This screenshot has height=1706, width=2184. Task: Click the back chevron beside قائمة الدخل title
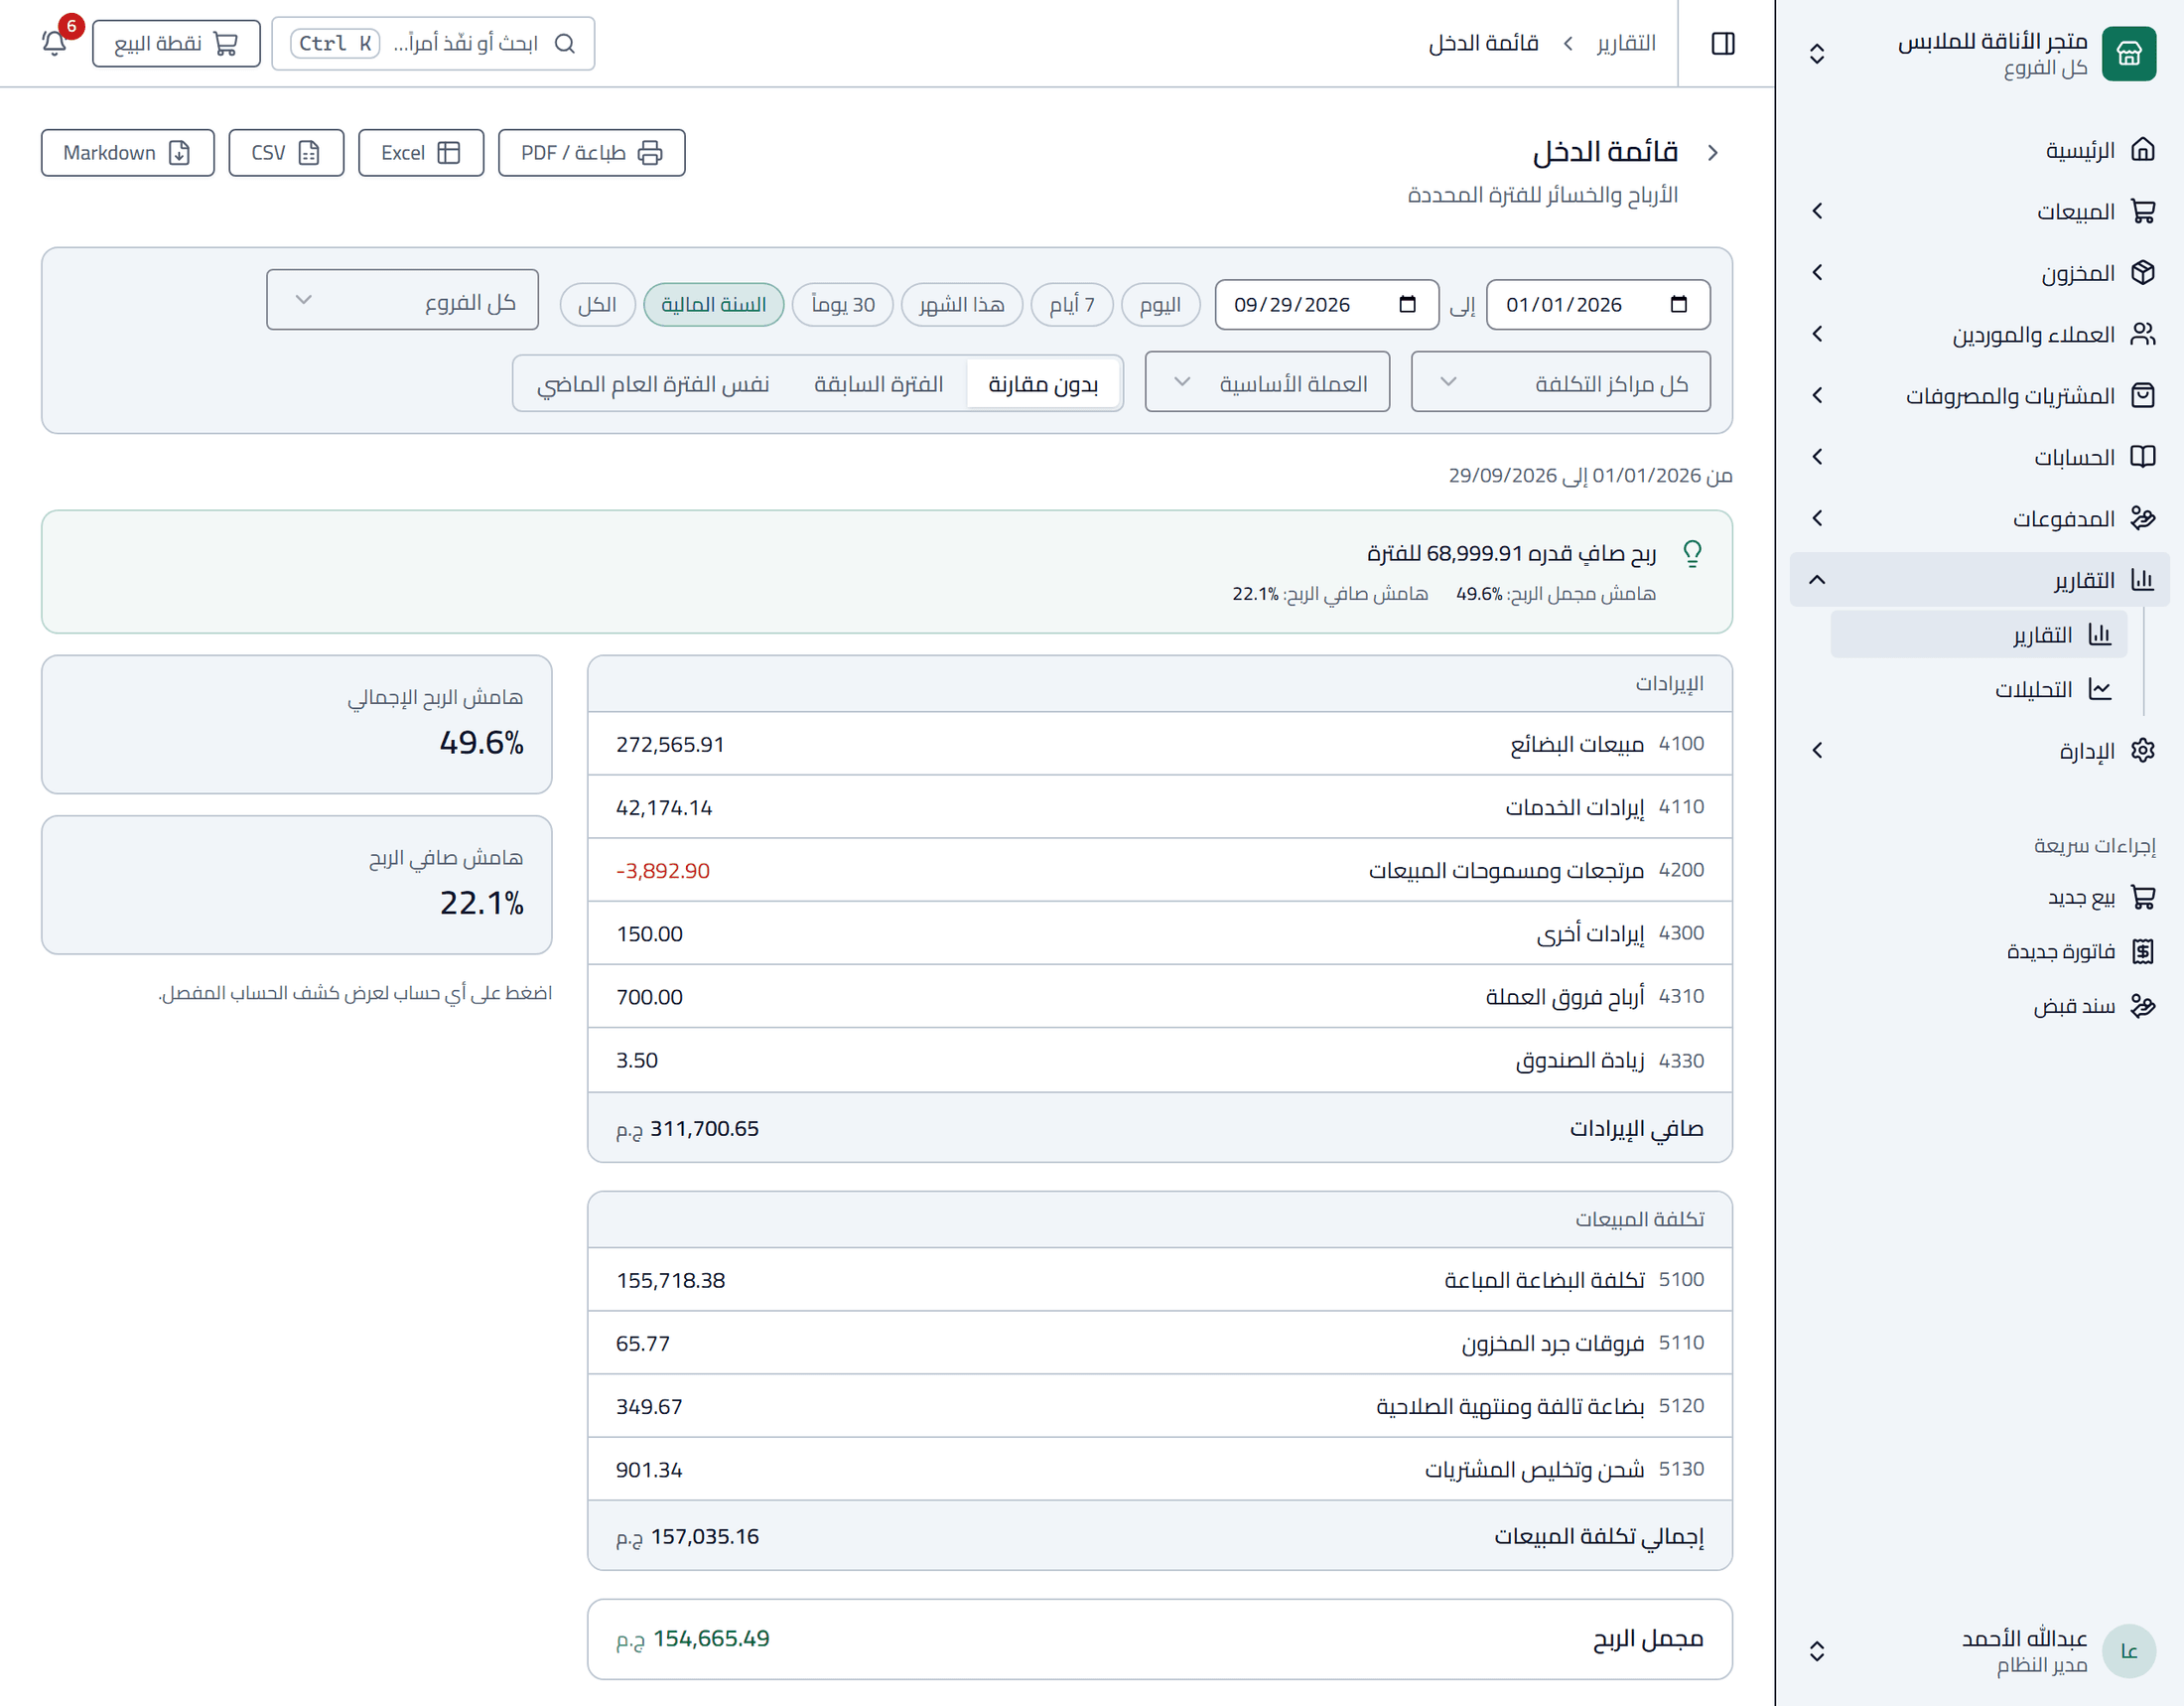coord(1713,153)
